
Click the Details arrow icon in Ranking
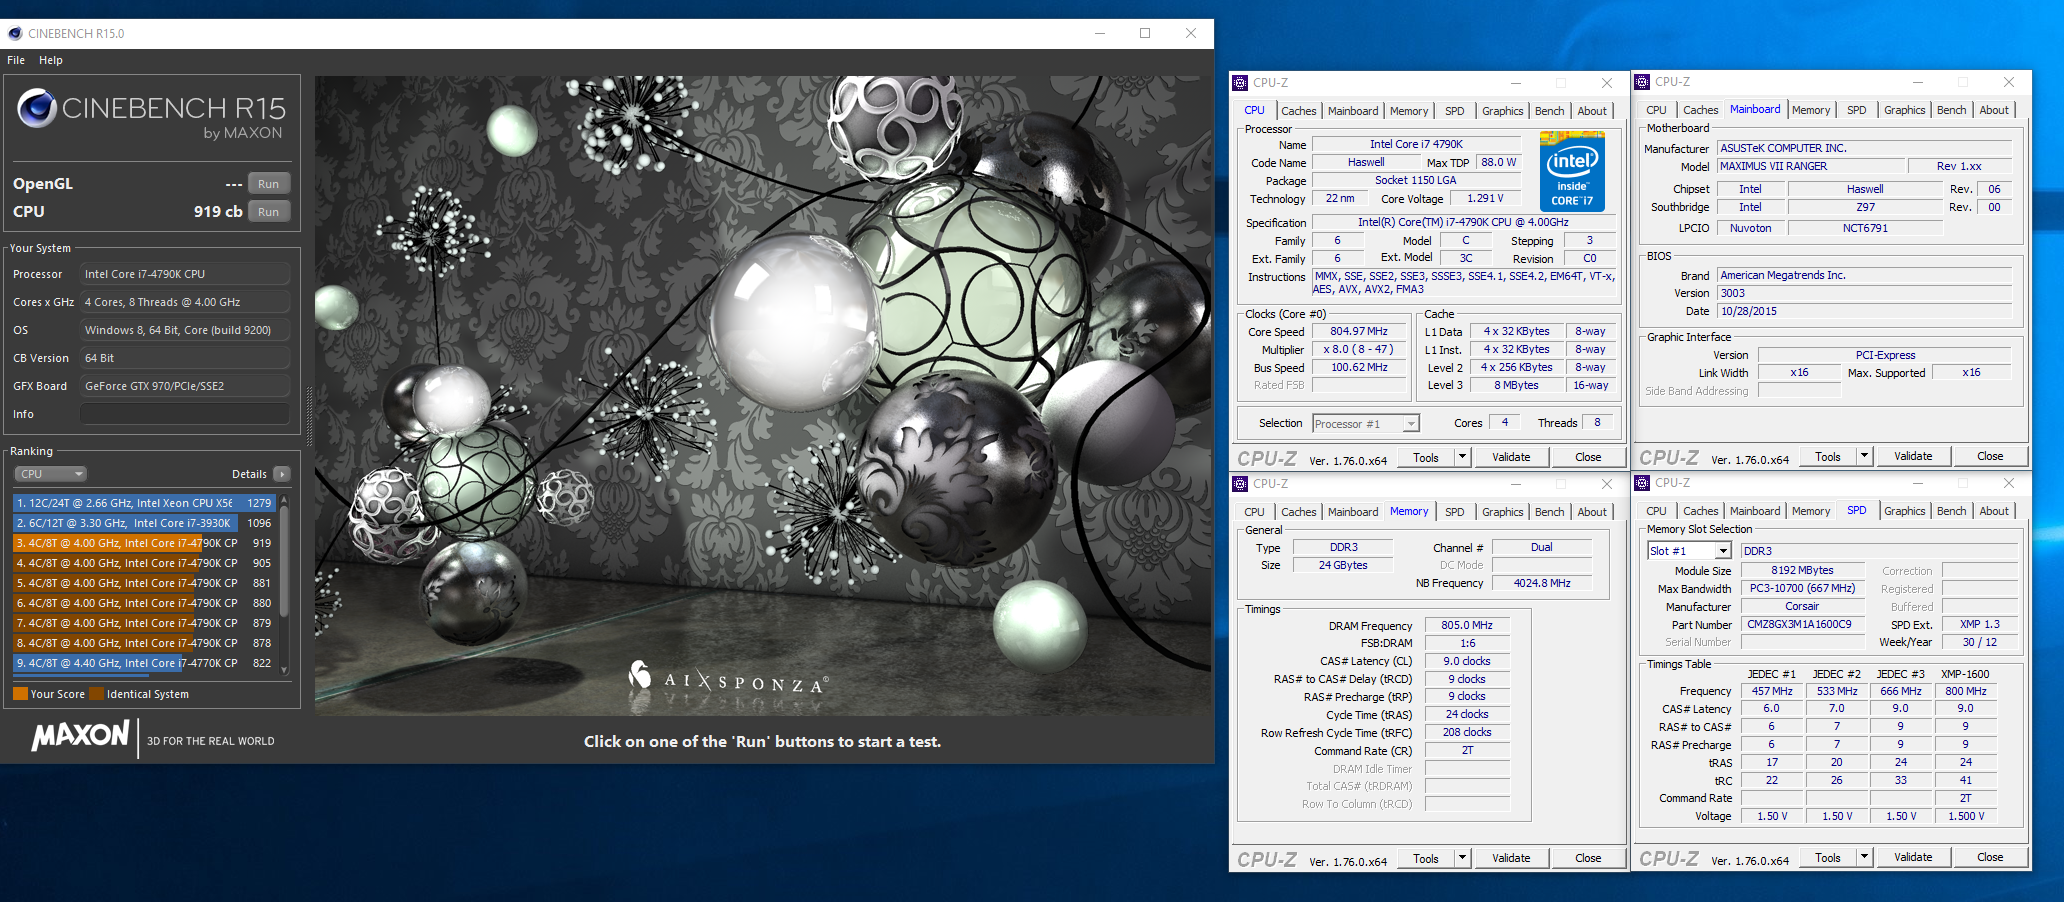282,474
